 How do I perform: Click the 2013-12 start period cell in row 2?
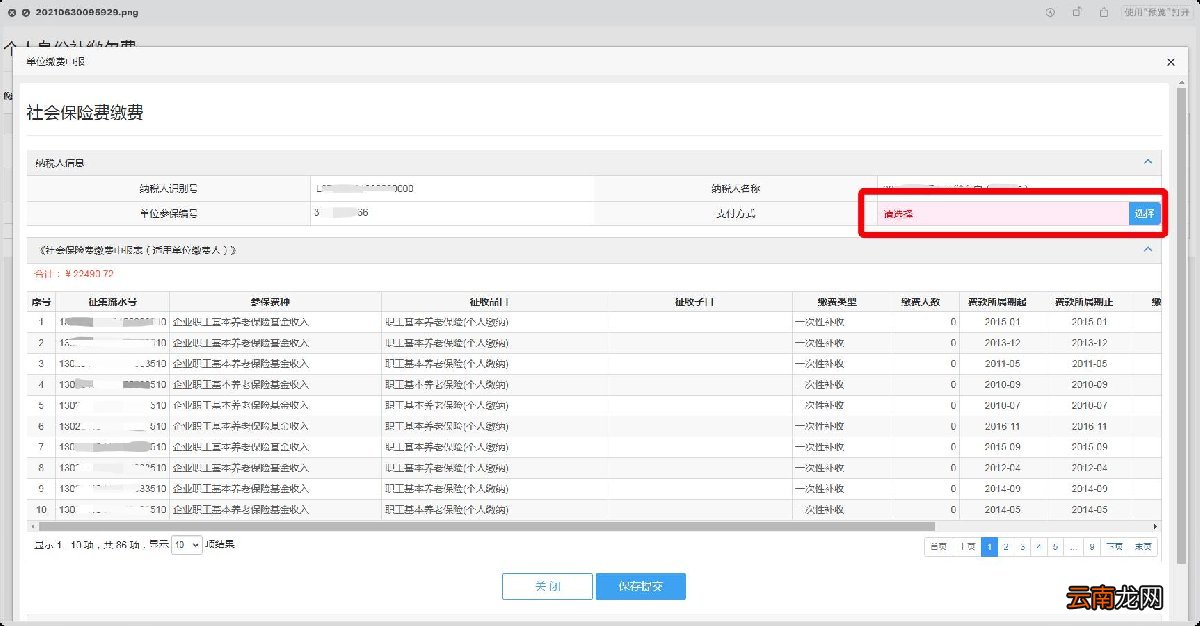(x=1001, y=343)
